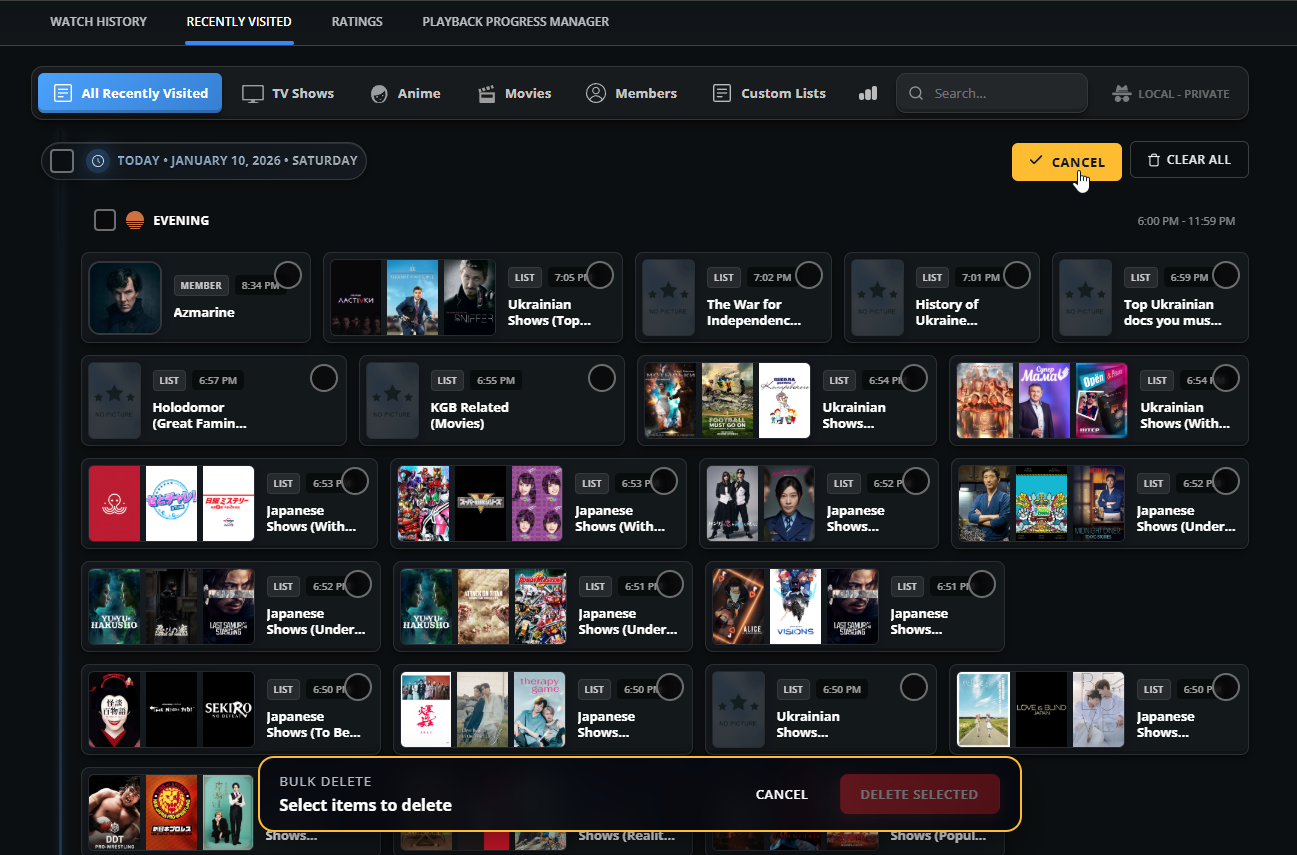This screenshot has height=855, width=1297.
Task: Click the bar chart stats icon
Action: 867,93
